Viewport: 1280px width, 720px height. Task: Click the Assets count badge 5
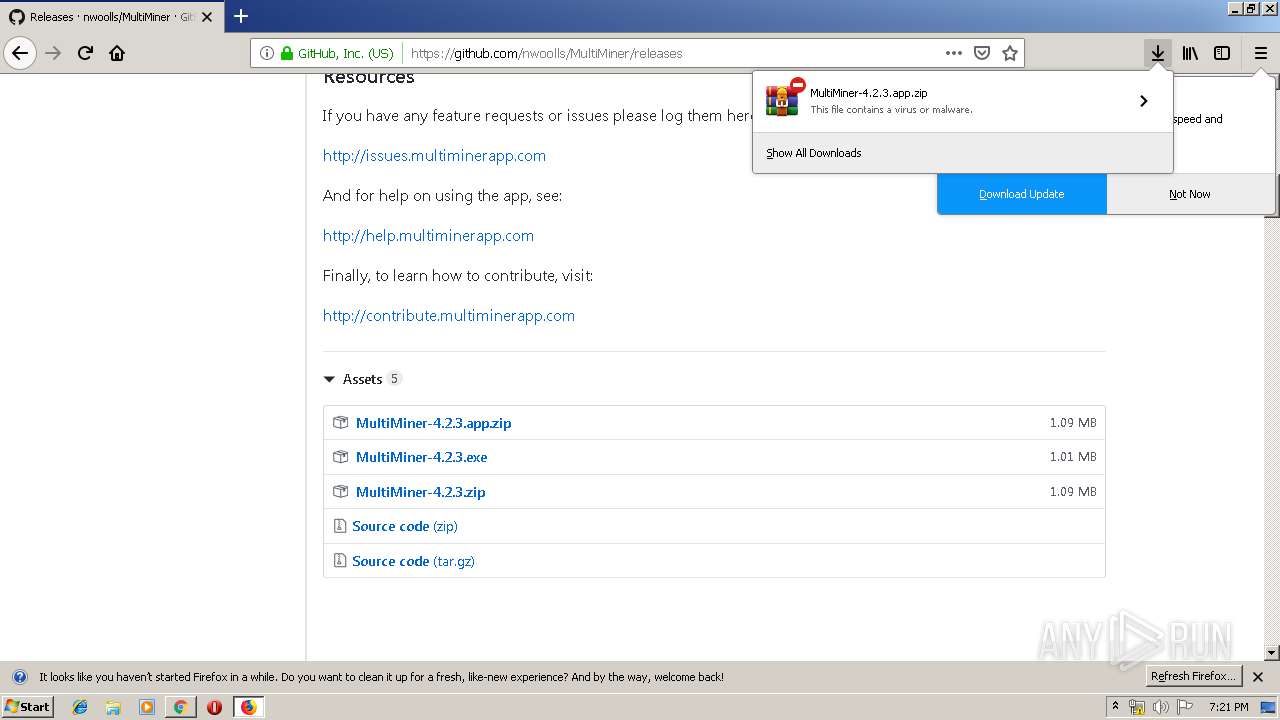[394, 379]
